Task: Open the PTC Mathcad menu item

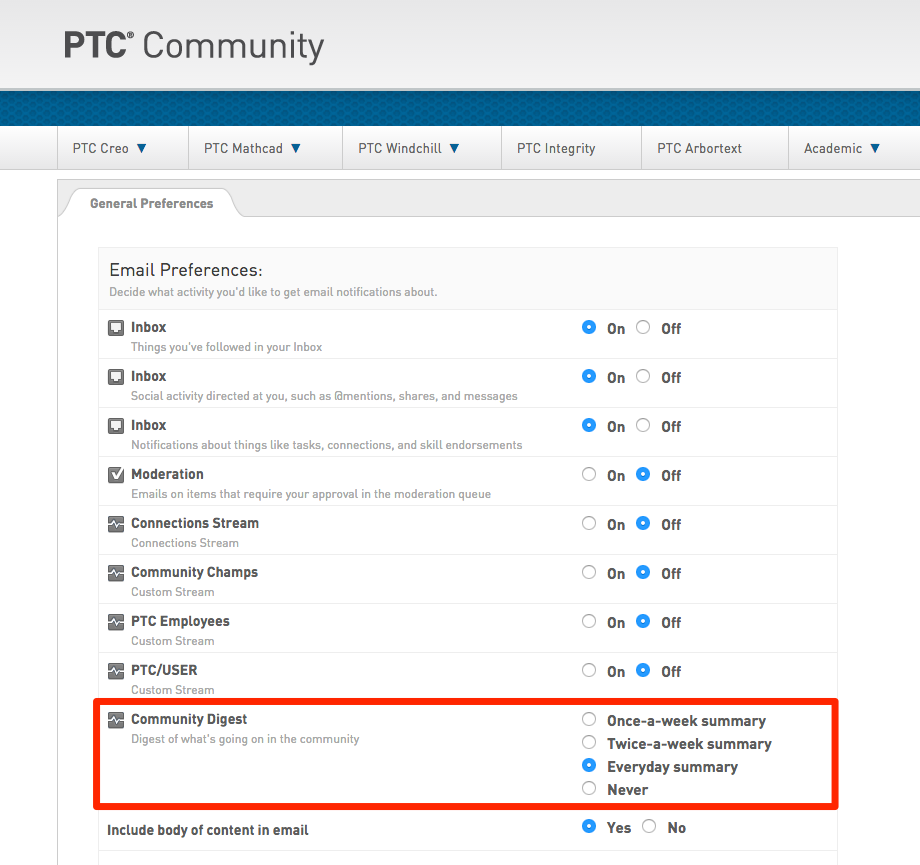Action: pyautogui.click(x=243, y=148)
